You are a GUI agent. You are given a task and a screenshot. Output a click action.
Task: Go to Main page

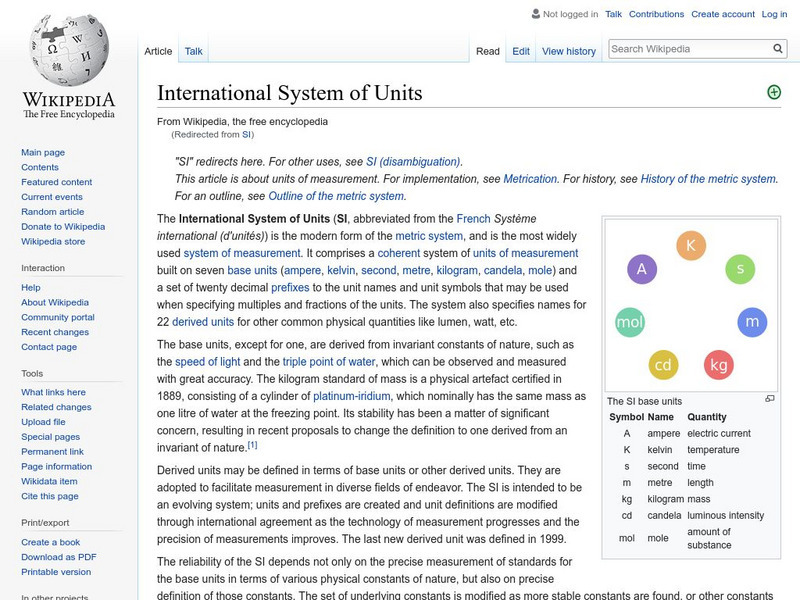coord(43,153)
